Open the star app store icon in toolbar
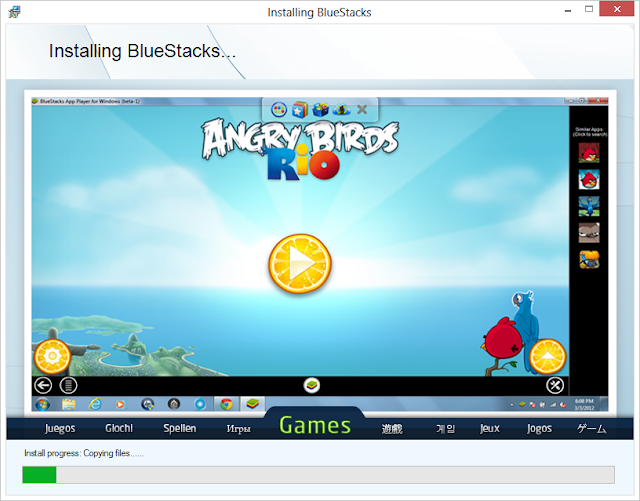 pos(300,109)
